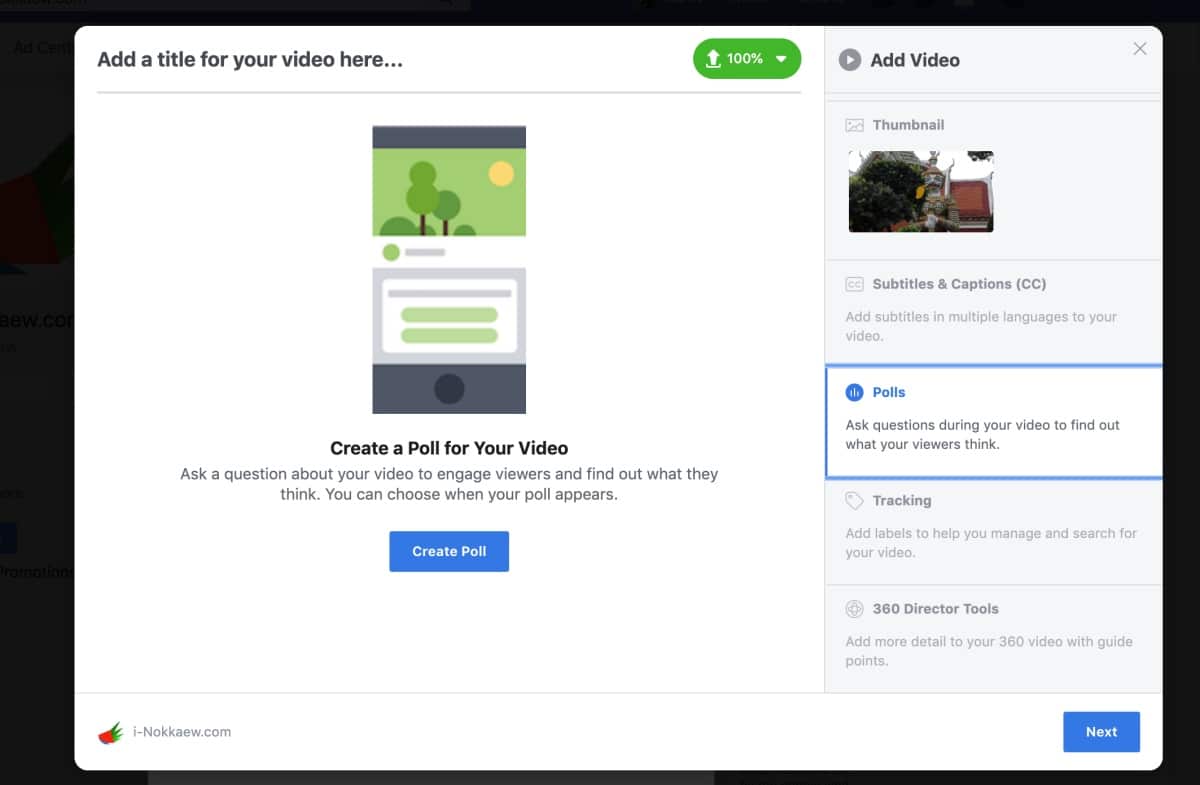This screenshot has width=1200, height=785.
Task: Click the Next button
Action: point(1101,732)
